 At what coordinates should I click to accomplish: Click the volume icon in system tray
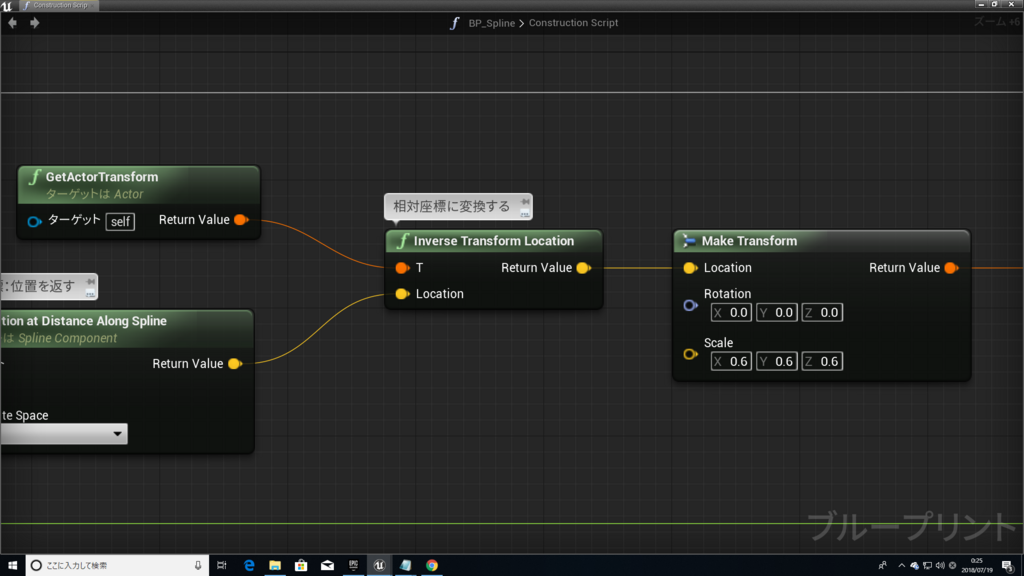point(940,566)
